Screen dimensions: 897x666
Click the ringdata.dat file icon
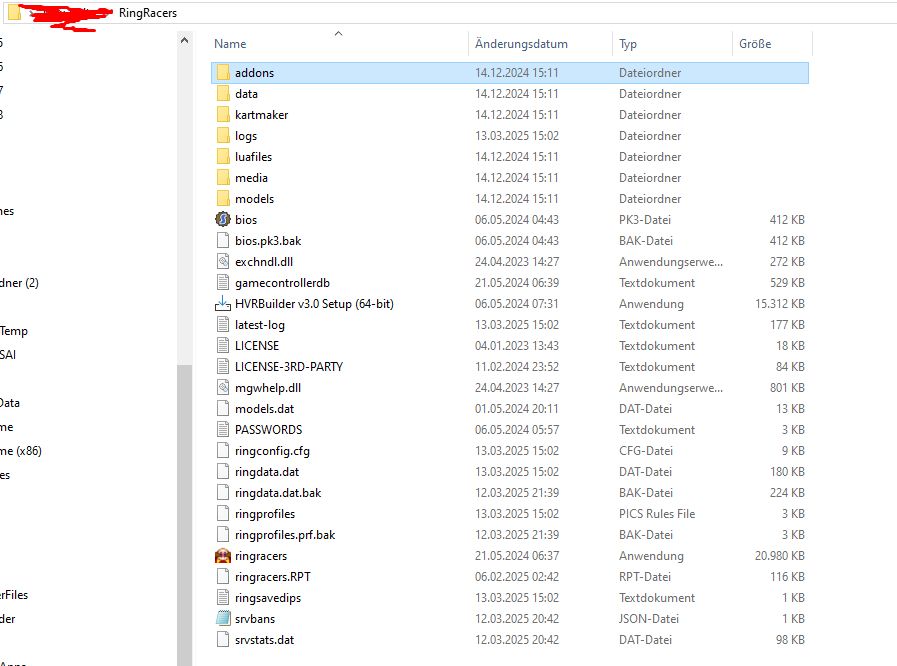pyautogui.click(x=223, y=472)
